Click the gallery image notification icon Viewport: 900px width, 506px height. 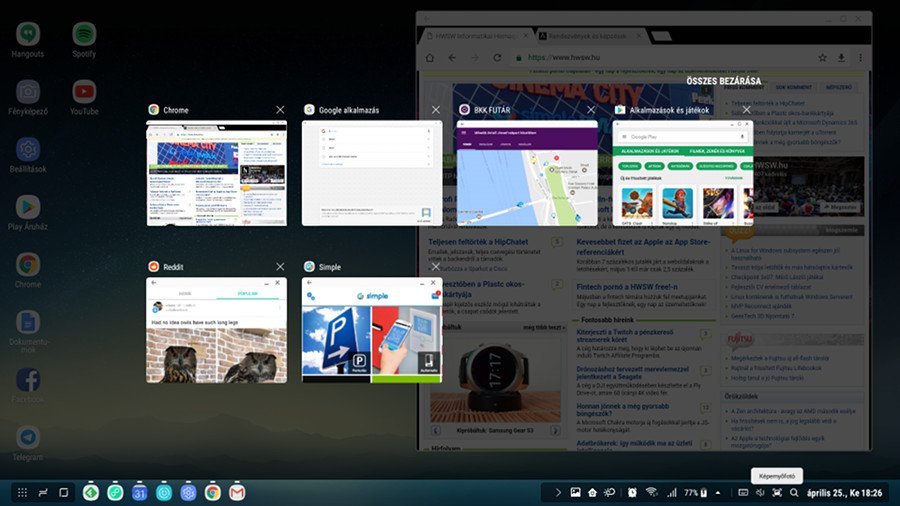point(575,492)
